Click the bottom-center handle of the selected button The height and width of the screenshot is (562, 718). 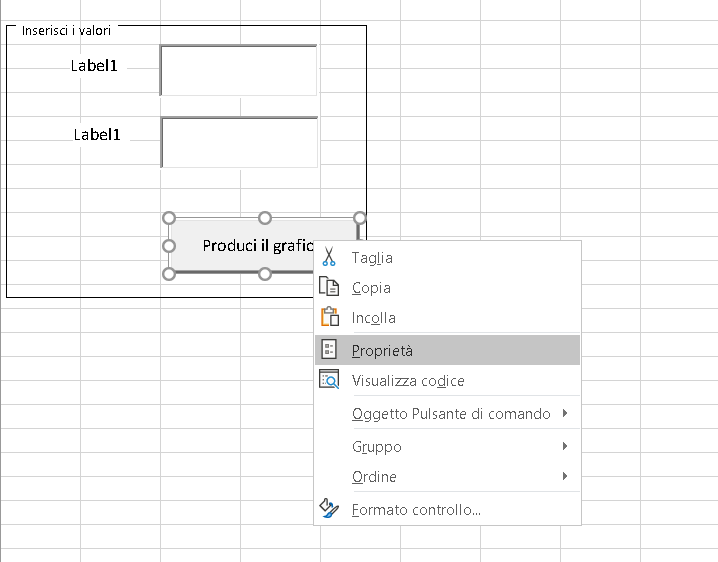click(265, 274)
